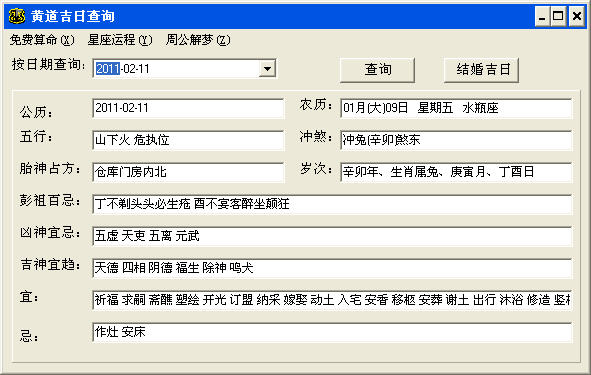
Task: Click the 忌 field showing 作灶 安床
Action: pos(332,332)
